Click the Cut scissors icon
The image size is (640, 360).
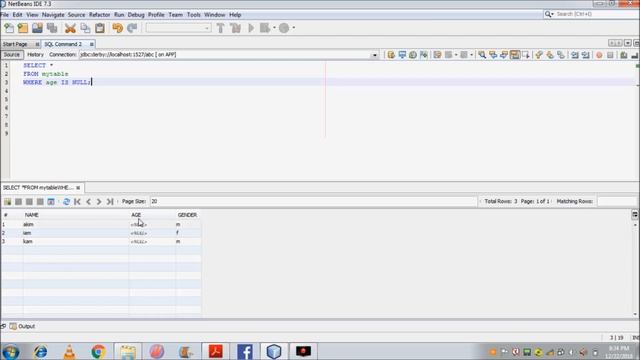tap(70, 28)
